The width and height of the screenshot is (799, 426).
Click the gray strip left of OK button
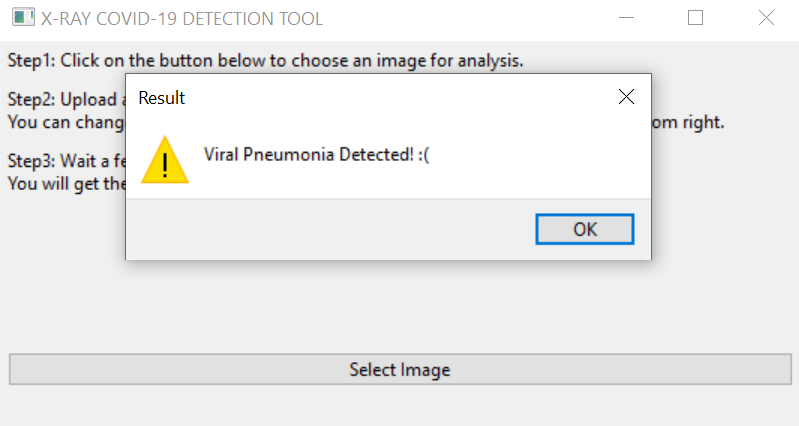pos(330,229)
